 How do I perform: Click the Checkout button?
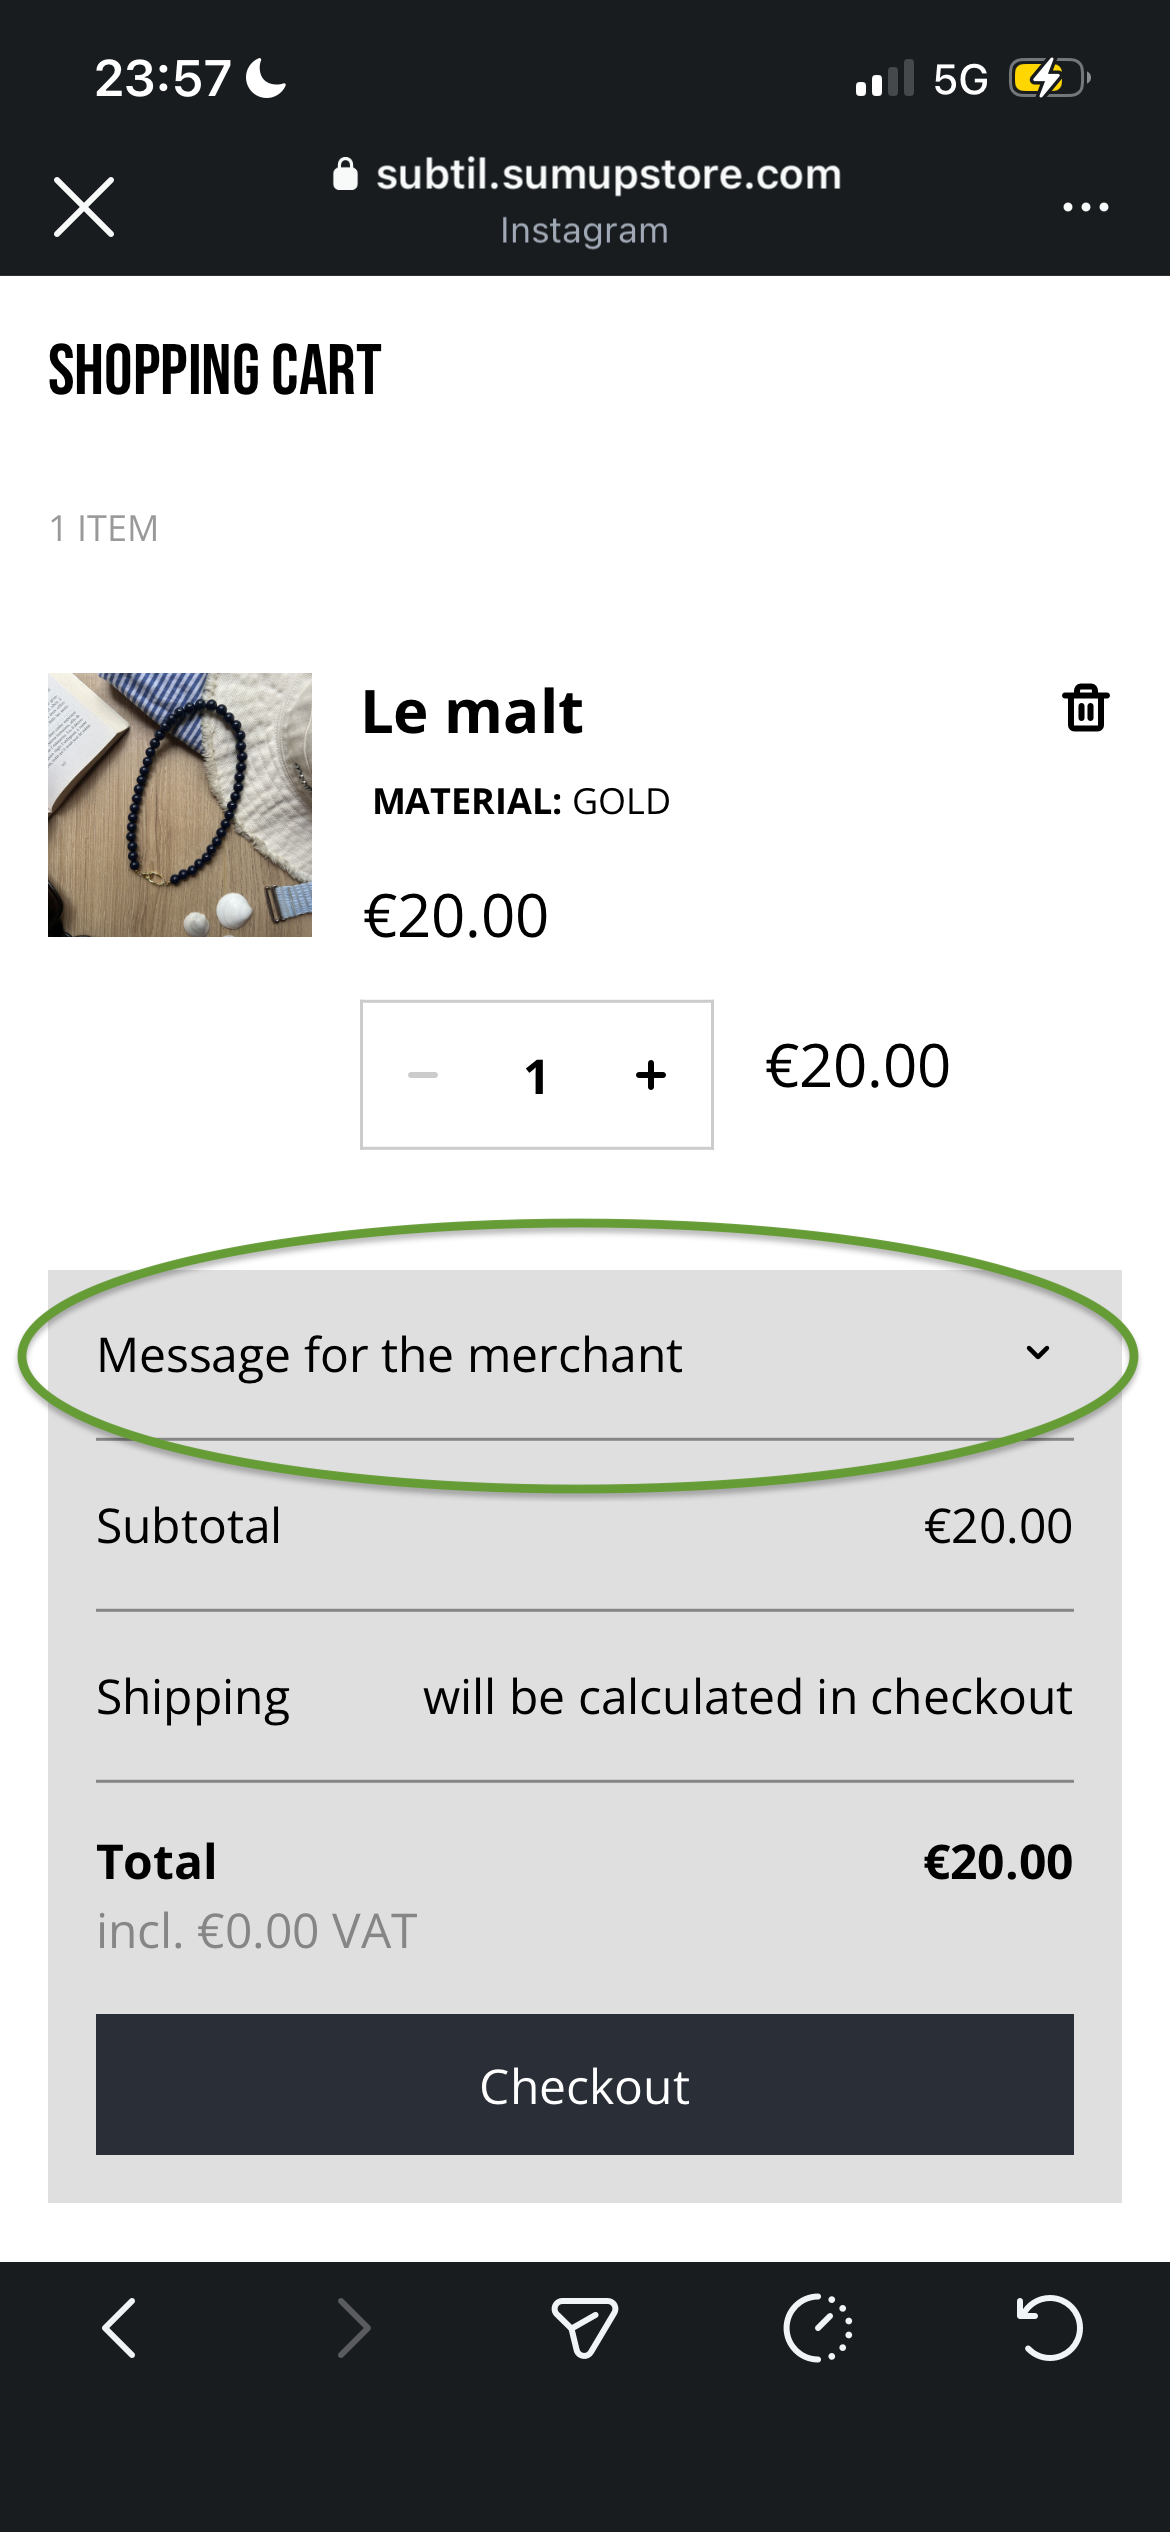click(x=585, y=2085)
